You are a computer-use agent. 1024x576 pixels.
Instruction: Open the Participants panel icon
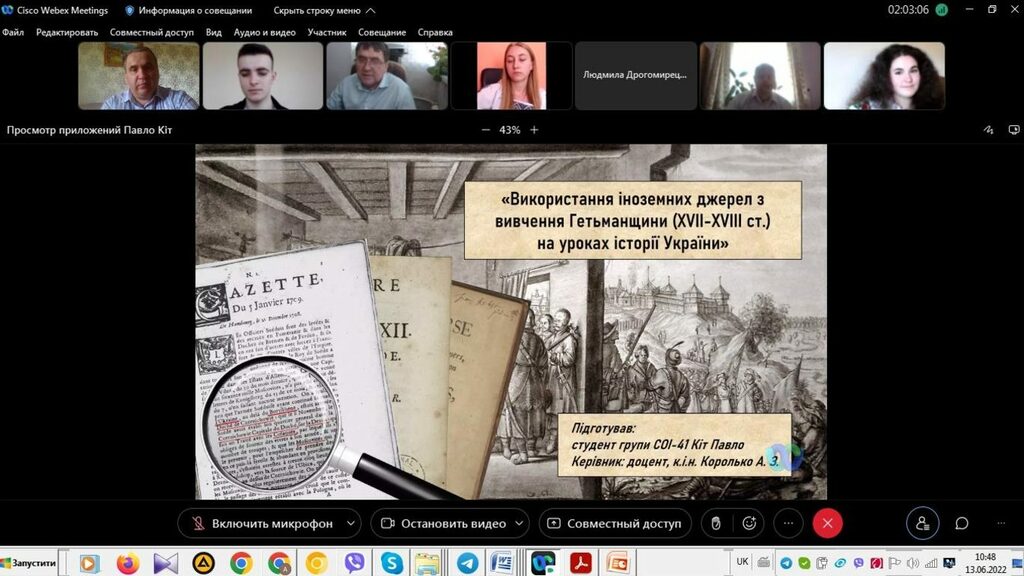tap(922, 523)
